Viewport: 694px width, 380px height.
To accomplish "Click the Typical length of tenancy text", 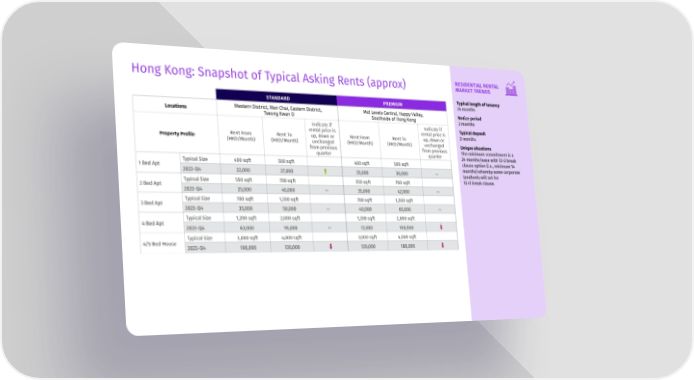I will click(478, 105).
